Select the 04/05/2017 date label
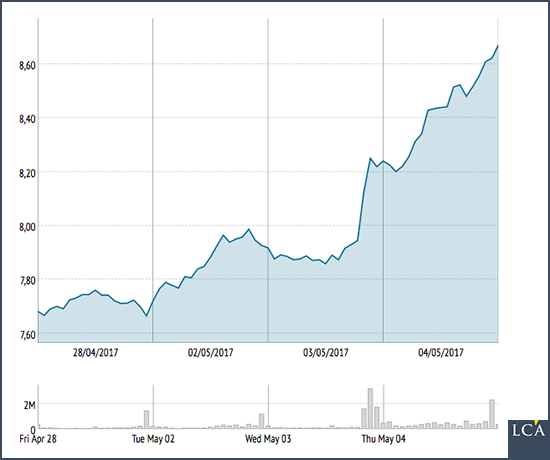 tap(441, 352)
